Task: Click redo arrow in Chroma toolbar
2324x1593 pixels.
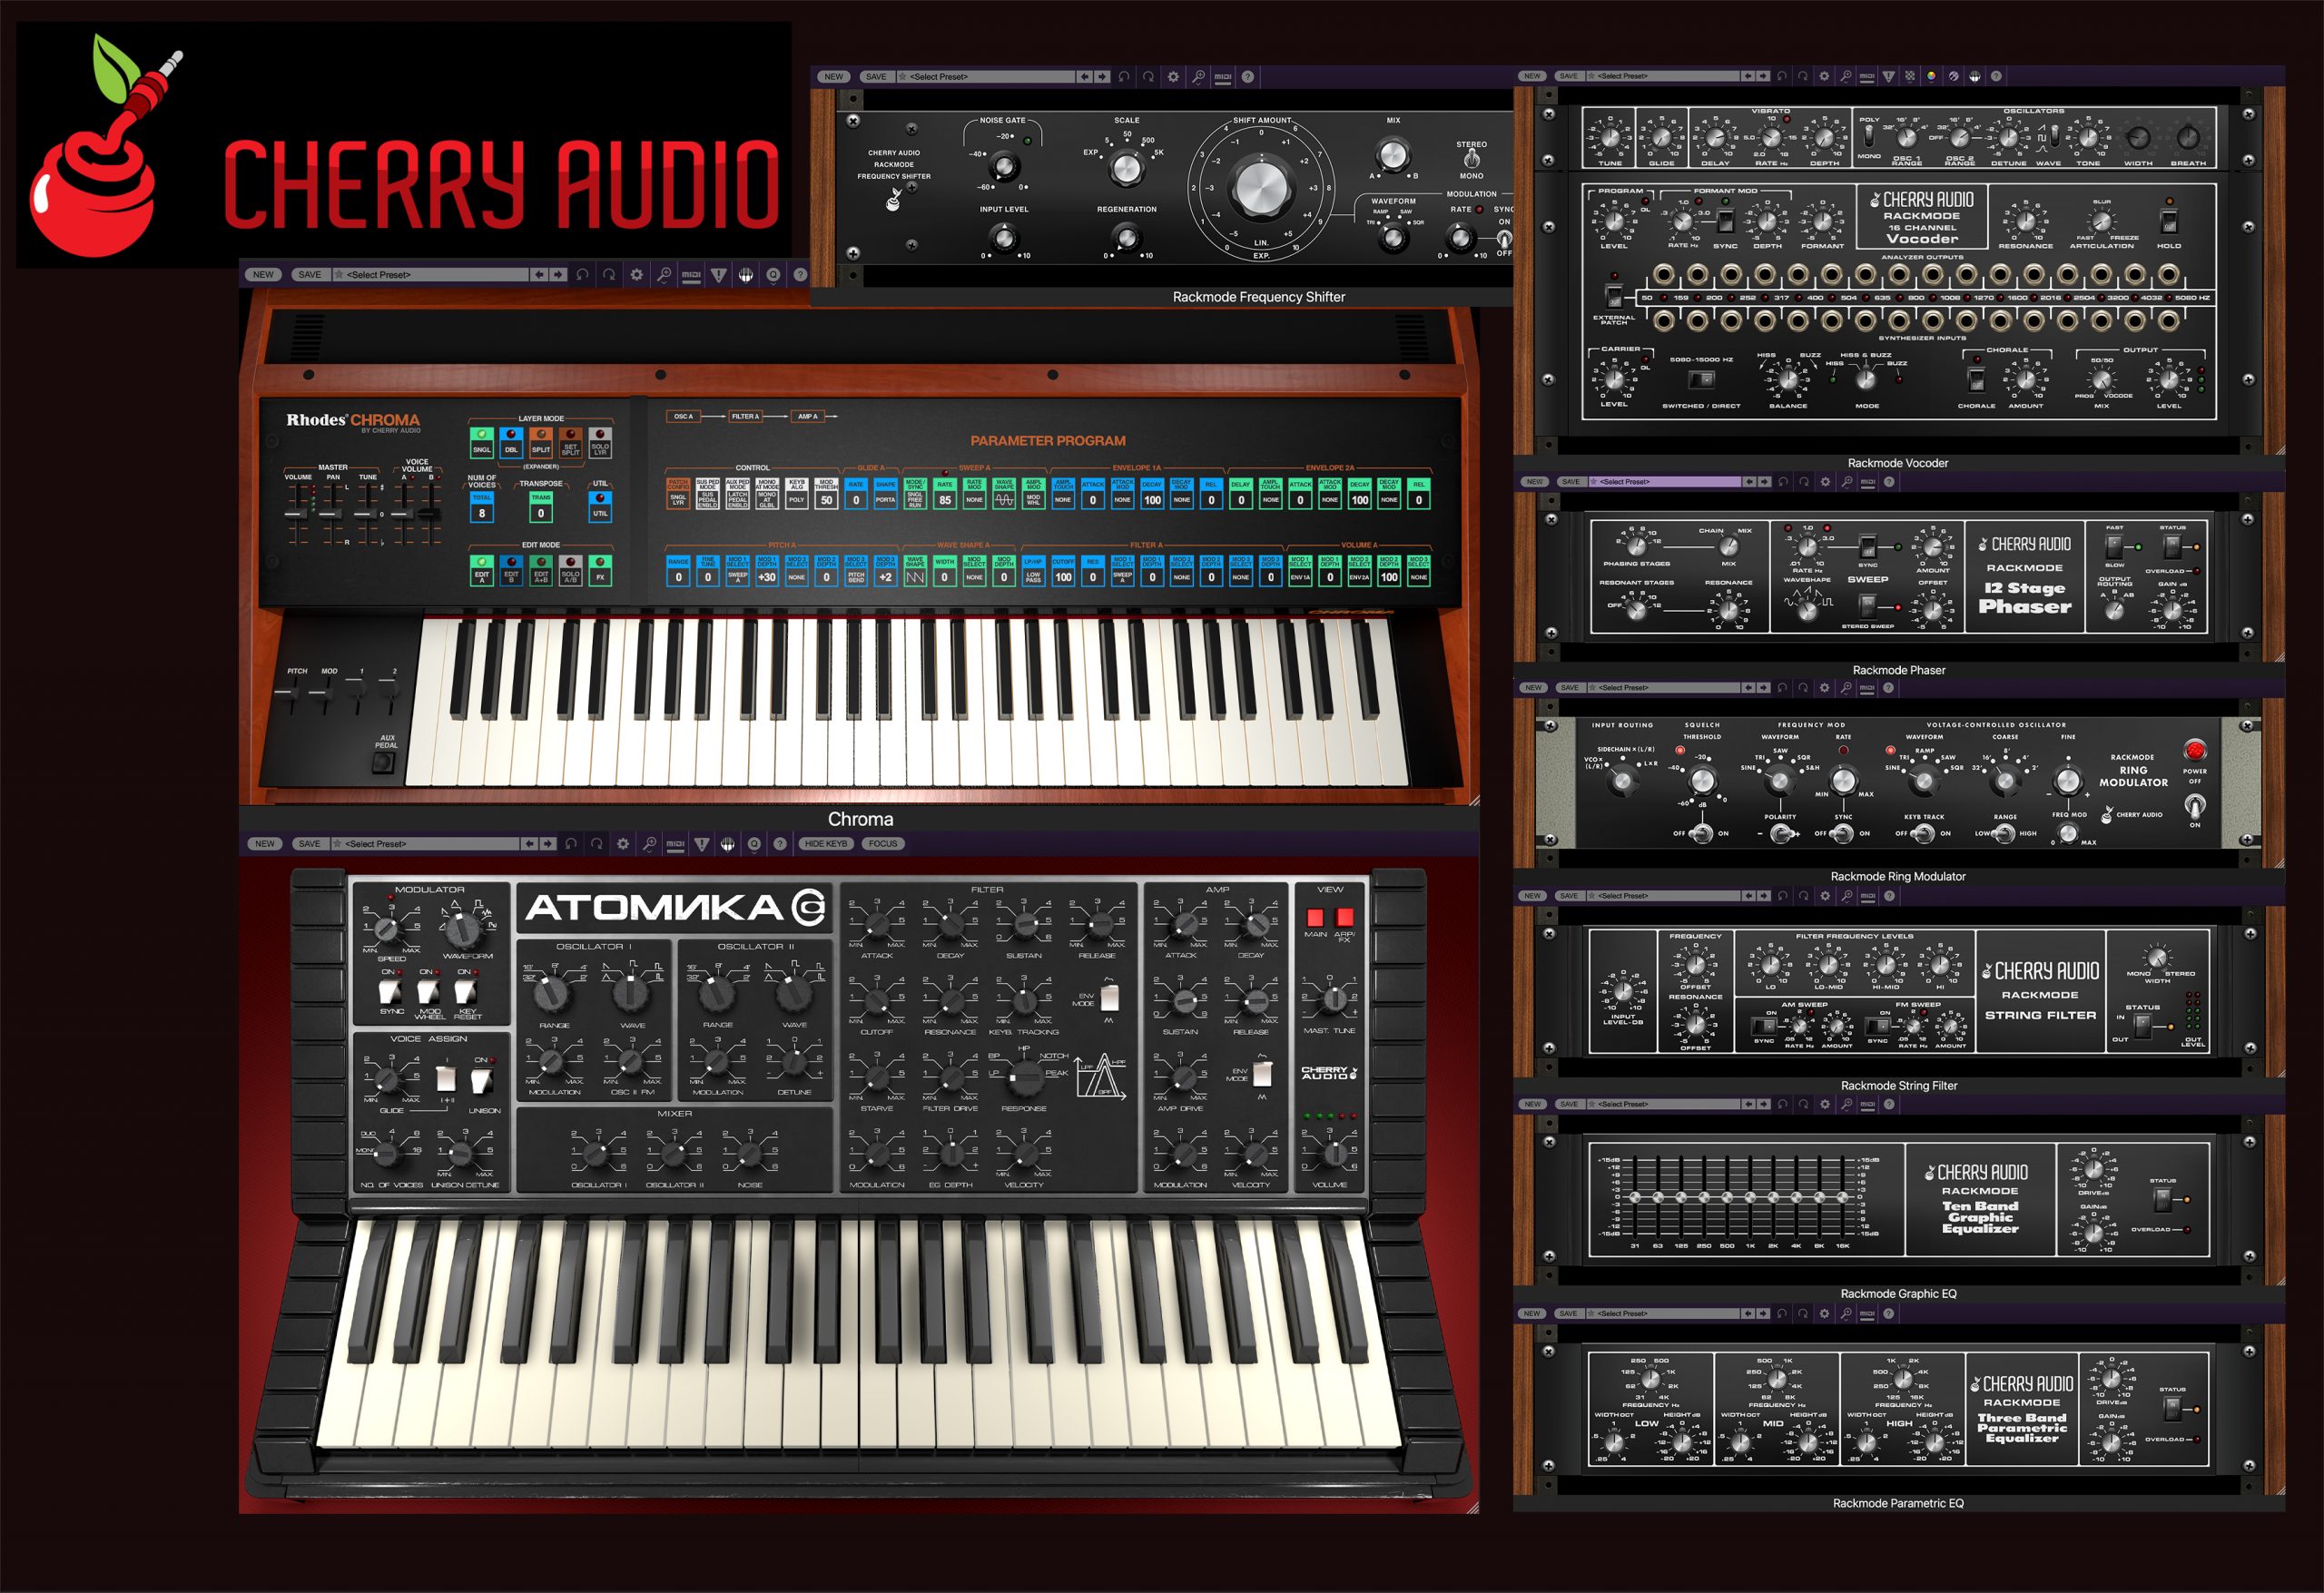Action: point(609,274)
